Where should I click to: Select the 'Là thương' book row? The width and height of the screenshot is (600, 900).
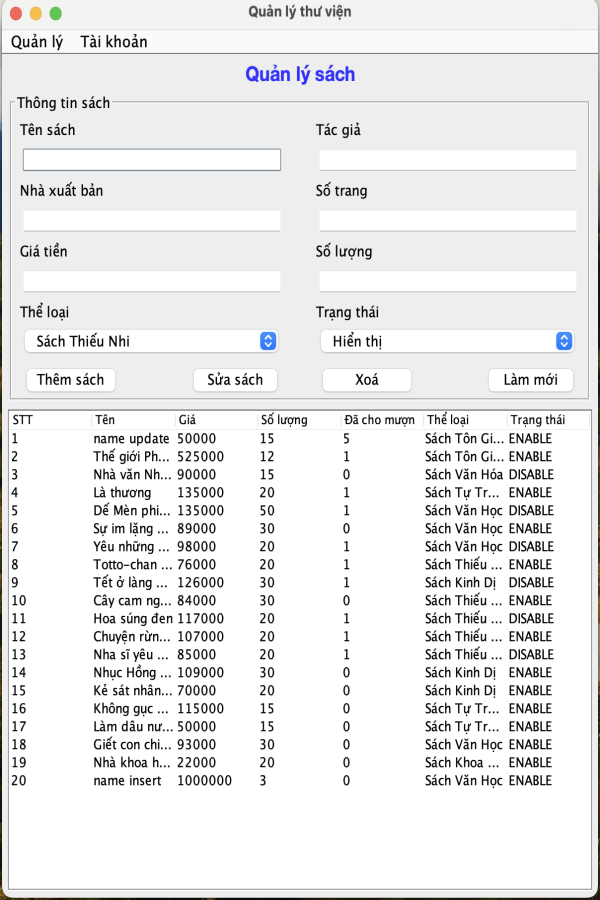click(x=300, y=492)
